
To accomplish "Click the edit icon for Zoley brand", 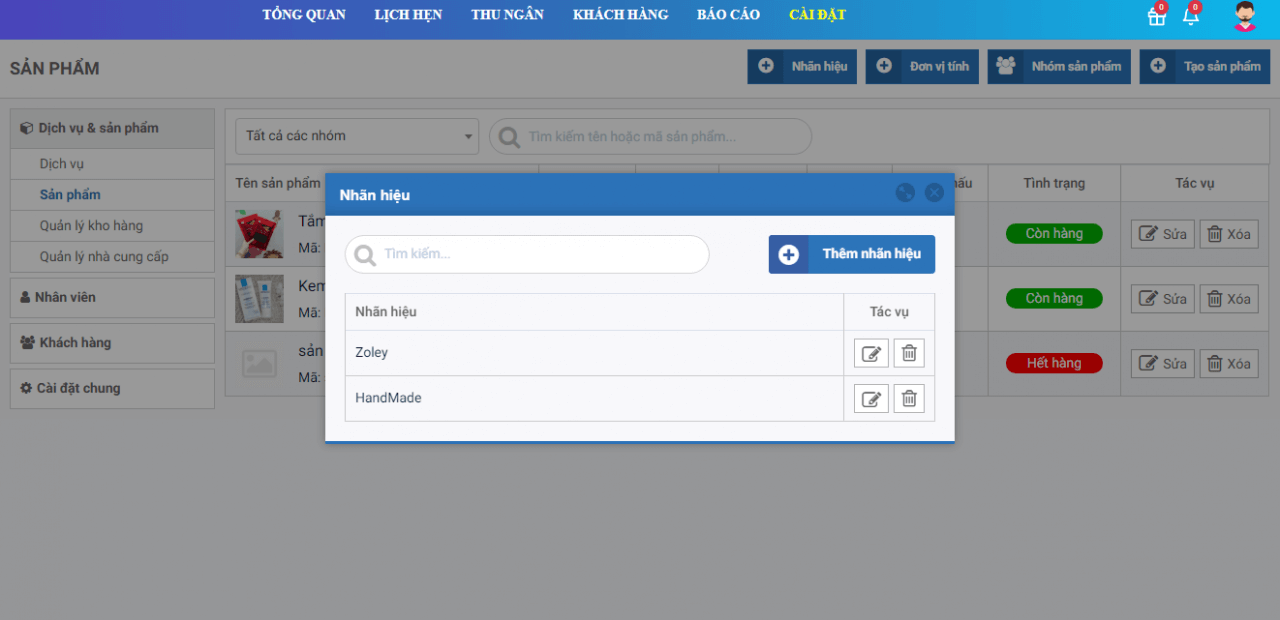I will click(x=871, y=353).
